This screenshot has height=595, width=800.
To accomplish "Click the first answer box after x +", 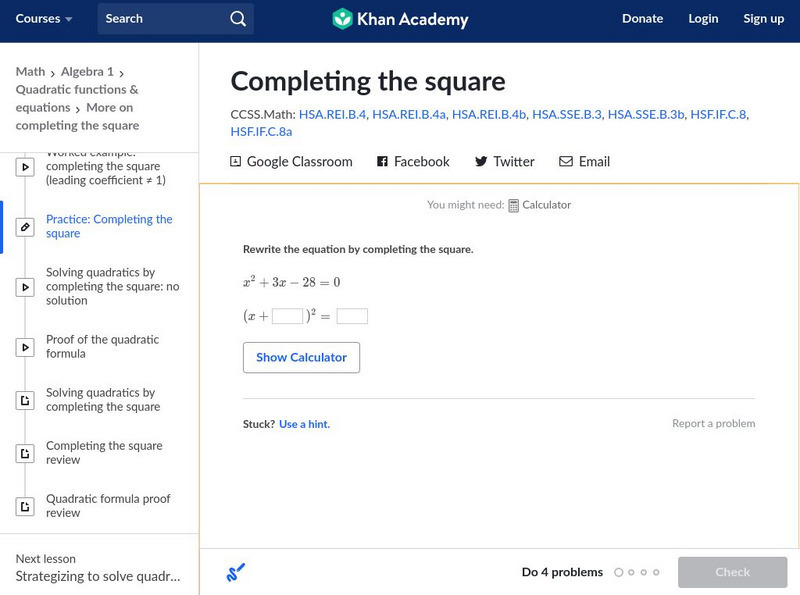I will point(287,316).
